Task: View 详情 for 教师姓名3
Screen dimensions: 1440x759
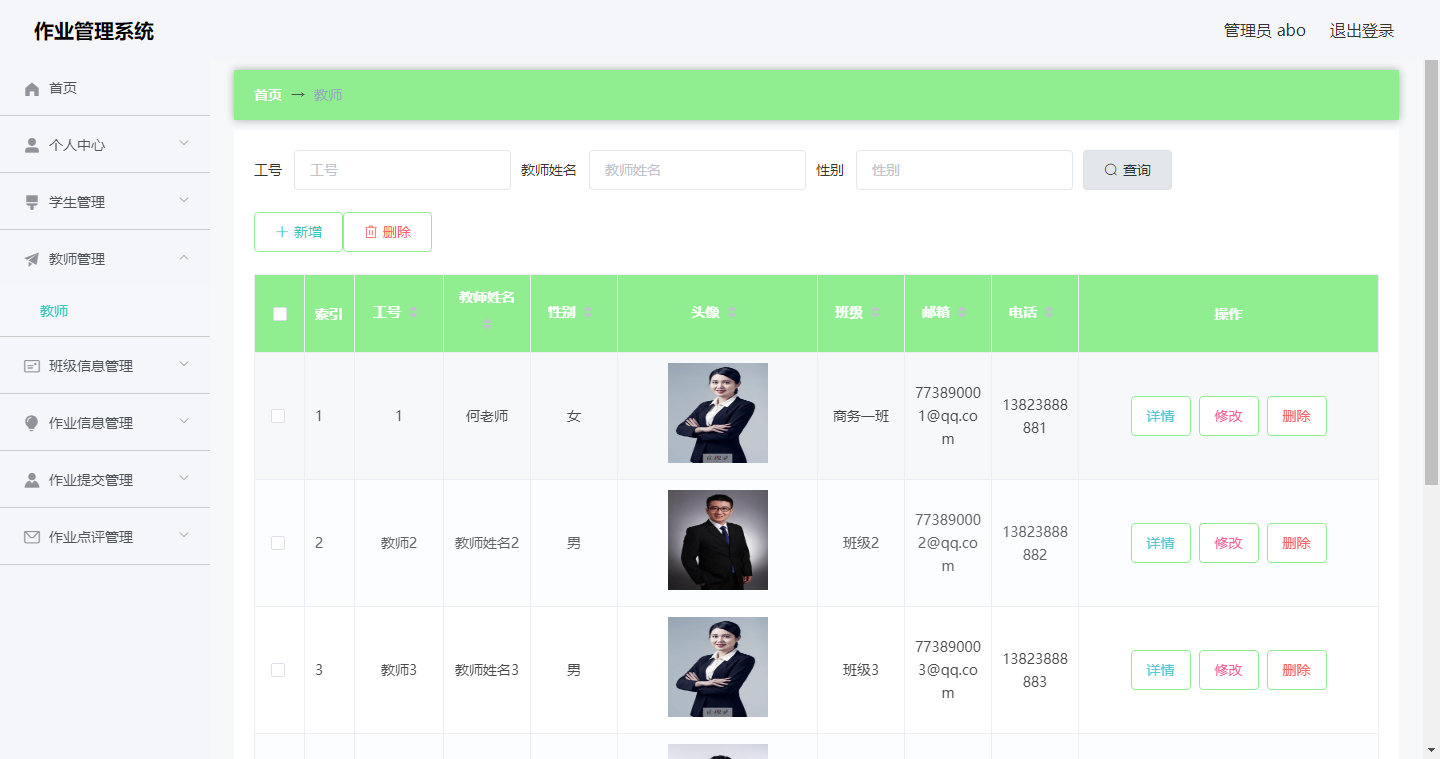Action: 1161,670
